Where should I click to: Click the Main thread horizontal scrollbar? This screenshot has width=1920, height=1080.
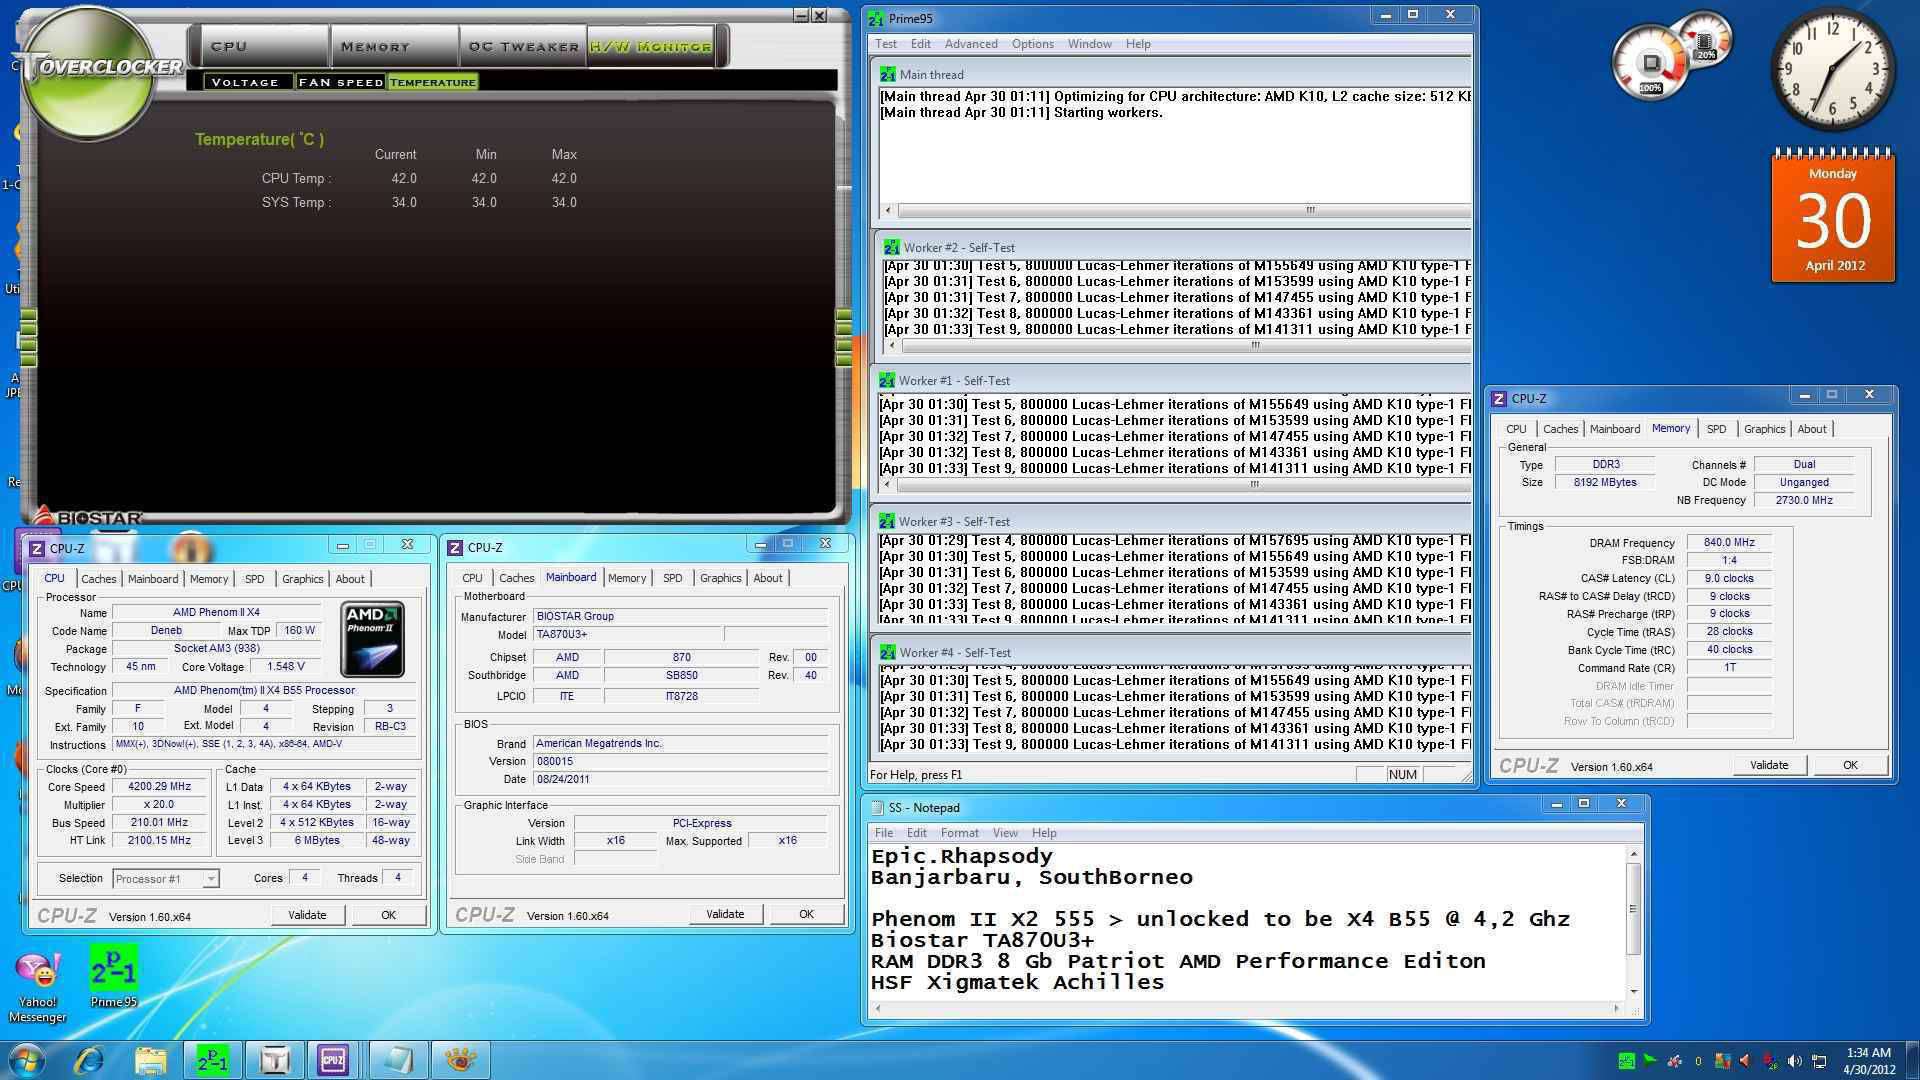tap(1177, 210)
